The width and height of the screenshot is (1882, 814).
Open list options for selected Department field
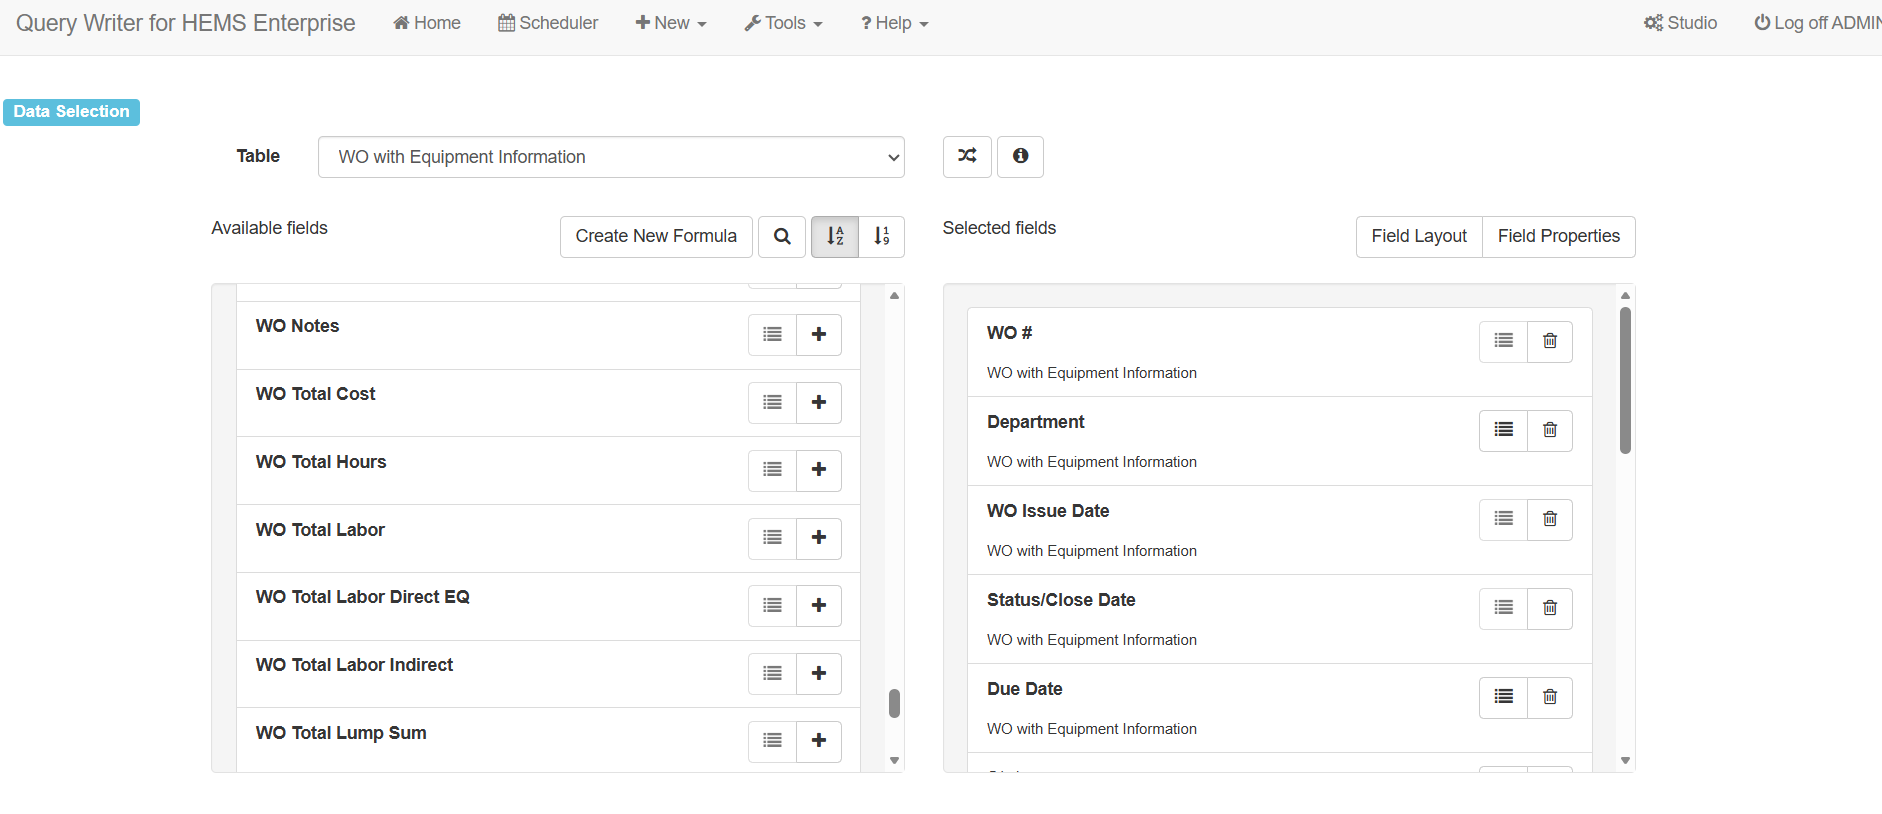coord(1503,430)
